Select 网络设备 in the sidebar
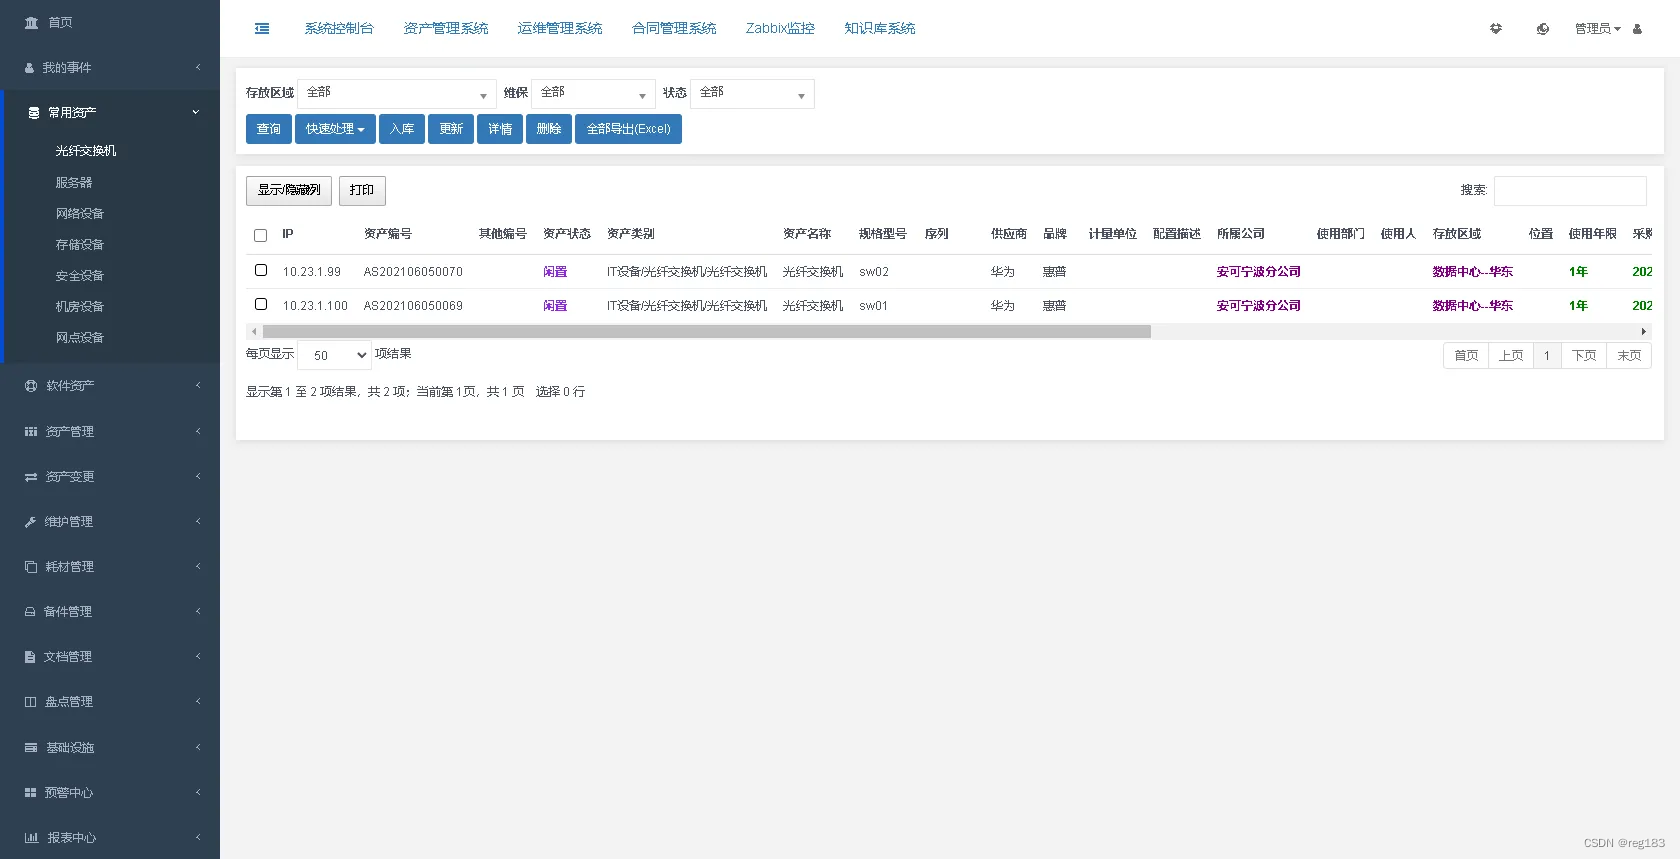The height and width of the screenshot is (859, 1680). [80, 214]
